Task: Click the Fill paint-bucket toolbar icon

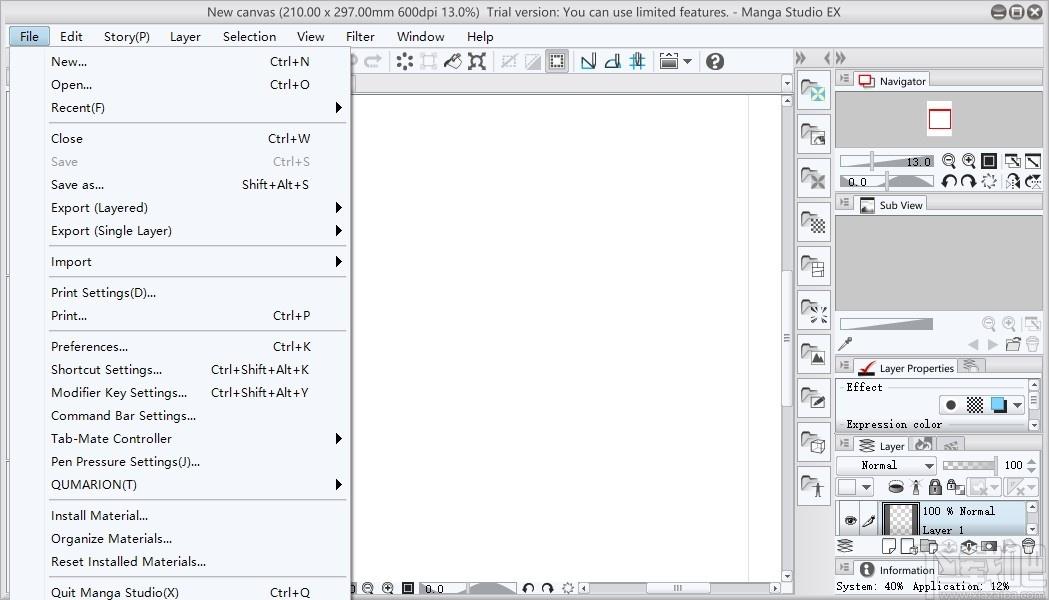Action: pyautogui.click(x=453, y=62)
